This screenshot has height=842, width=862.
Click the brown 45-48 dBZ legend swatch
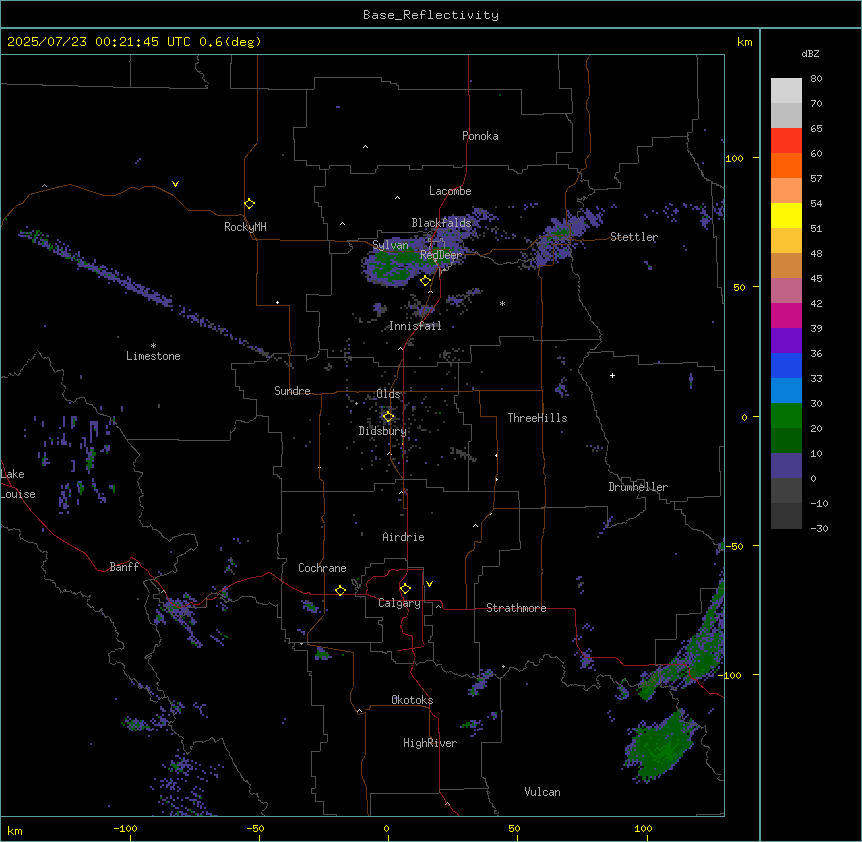pos(786,265)
